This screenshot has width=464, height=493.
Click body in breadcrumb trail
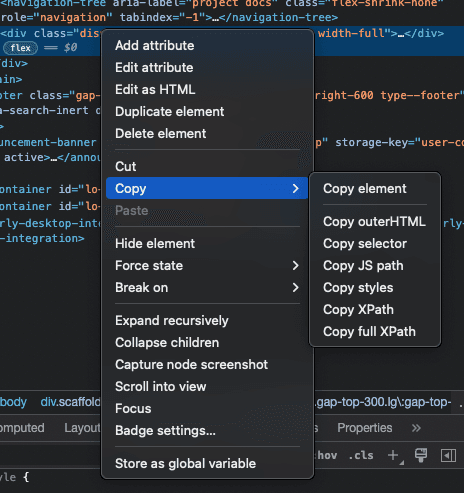click(x=13, y=402)
